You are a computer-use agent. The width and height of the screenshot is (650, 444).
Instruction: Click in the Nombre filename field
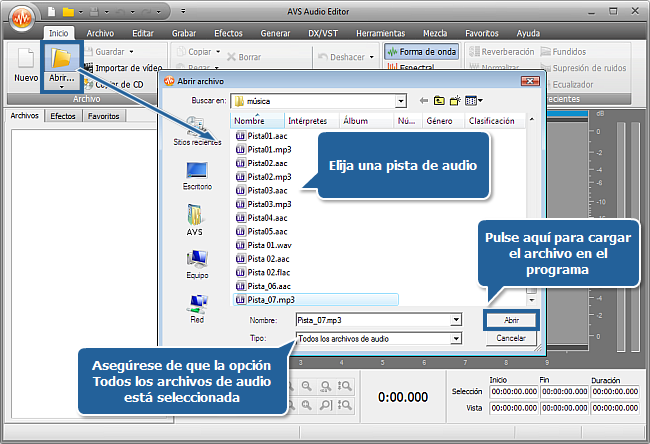tap(374, 320)
